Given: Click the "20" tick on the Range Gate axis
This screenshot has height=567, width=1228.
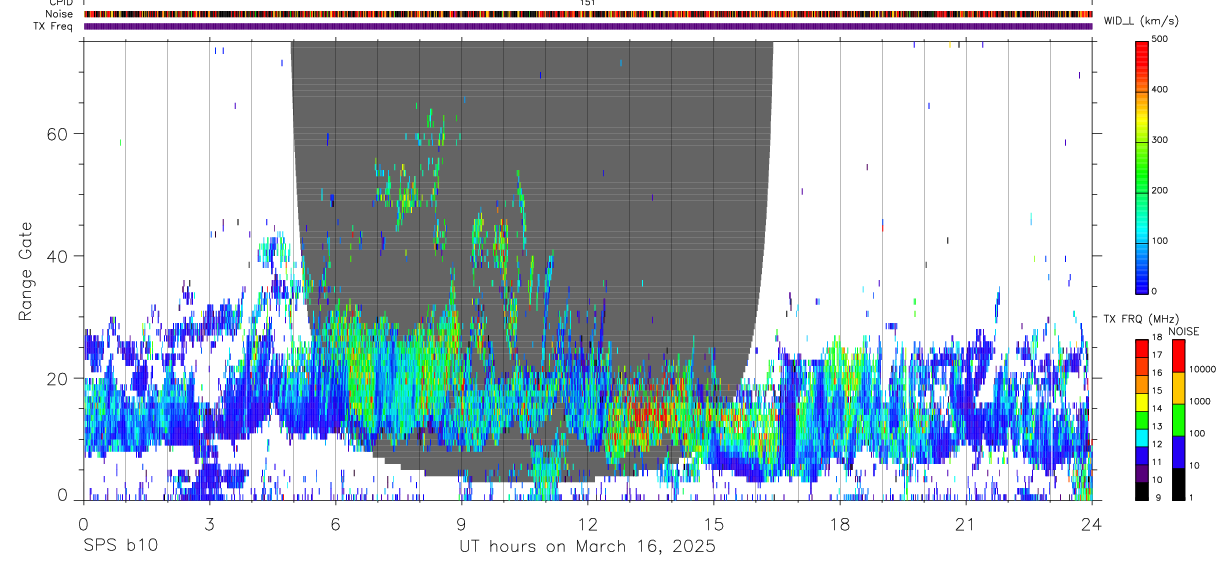Looking at the screenshot, I should pos(59,378).
